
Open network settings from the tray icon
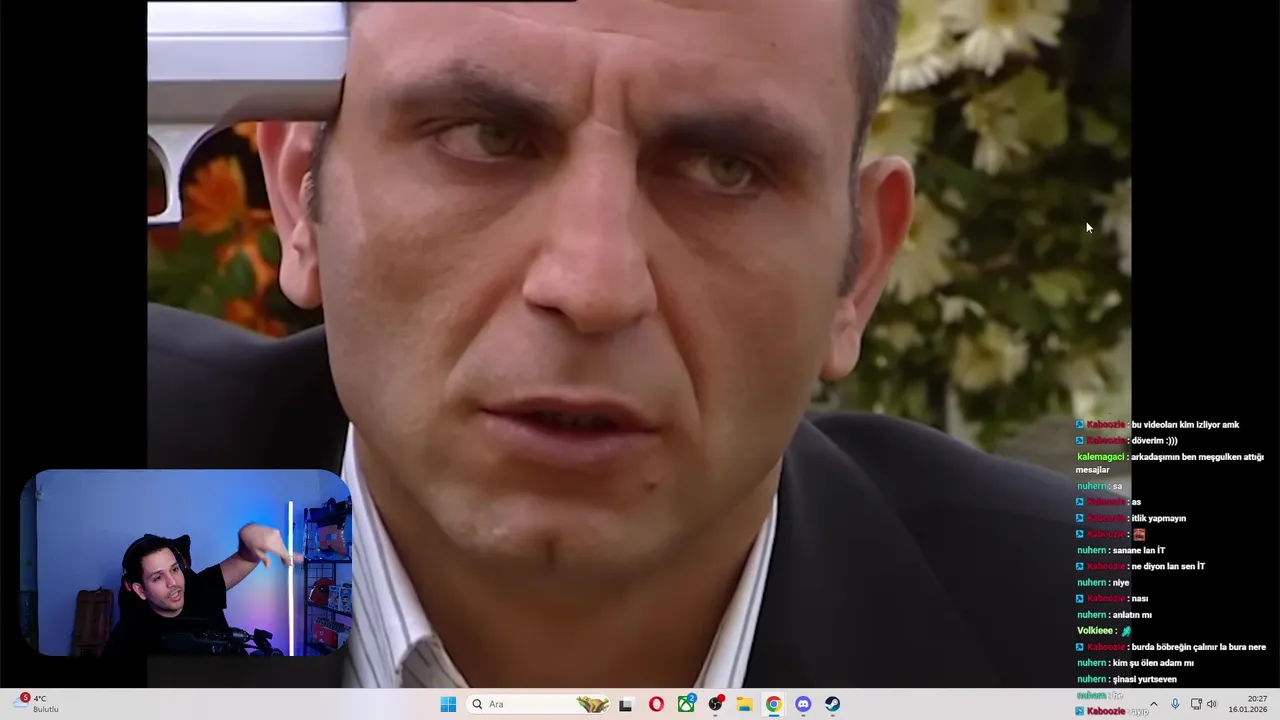(1196, 704)
